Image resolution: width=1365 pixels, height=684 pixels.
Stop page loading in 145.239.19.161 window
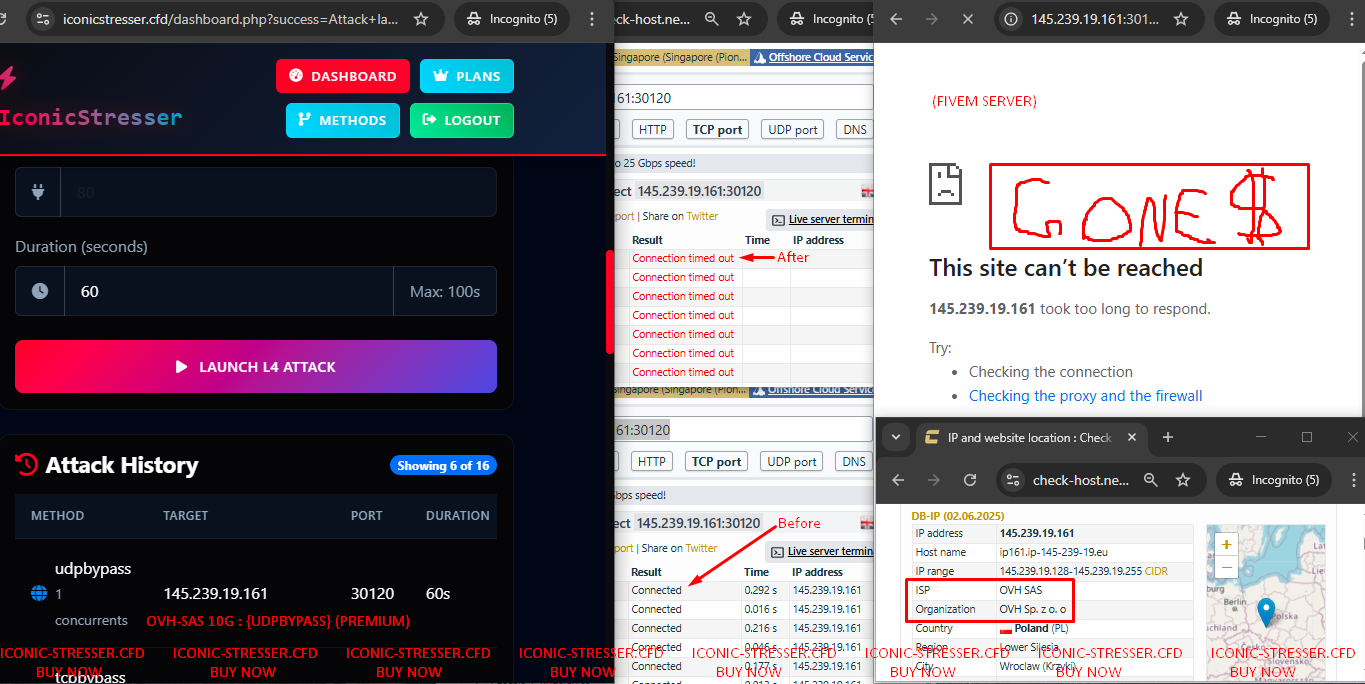[x=967, y=19]
